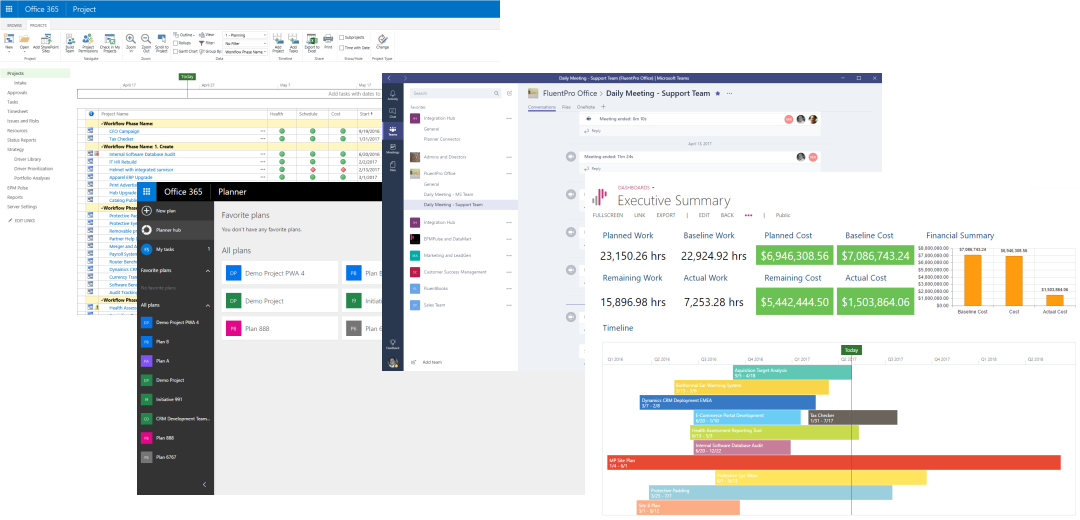Viewport: 1080px width, 520px height.
Task: Click Add team in Teams sidebar
Action: (x=432, y=362)
